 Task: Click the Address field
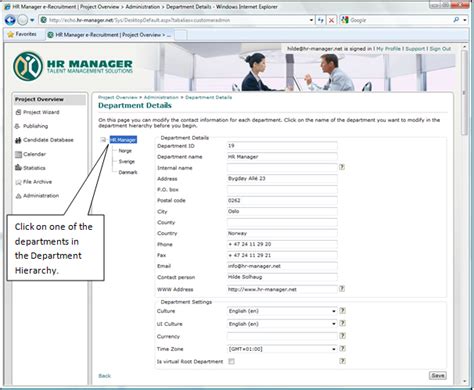click(282, 179)
